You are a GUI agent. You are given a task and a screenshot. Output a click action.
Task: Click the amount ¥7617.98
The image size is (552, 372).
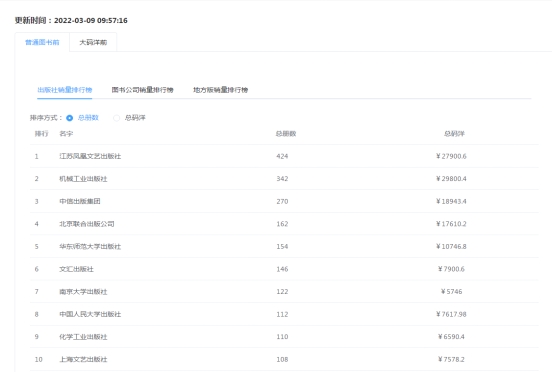(x=451, y=314)
